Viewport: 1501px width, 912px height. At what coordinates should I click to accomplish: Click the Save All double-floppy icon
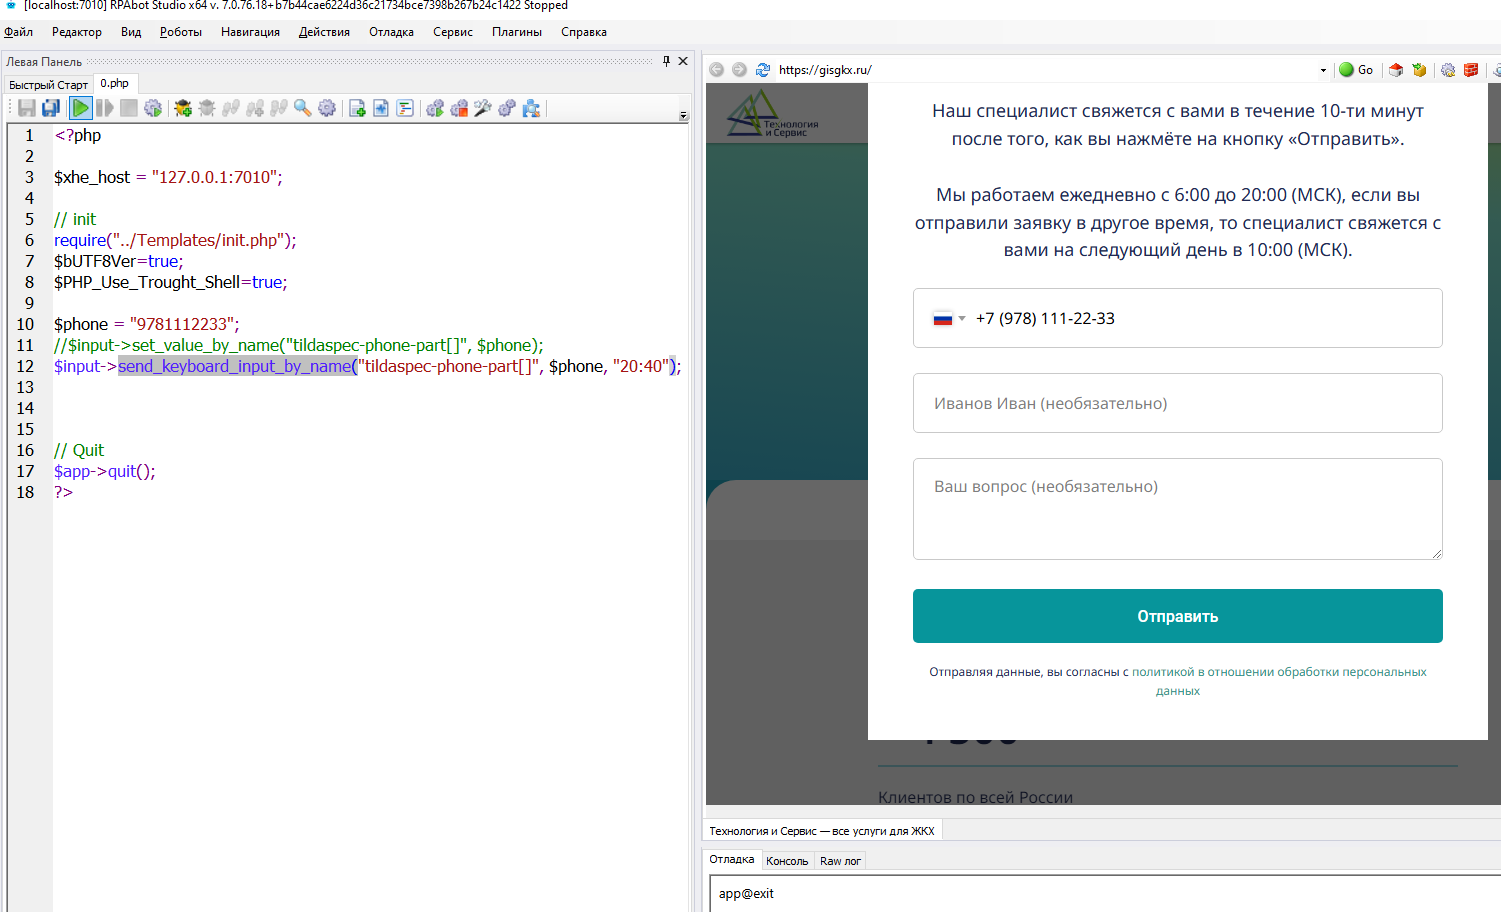tap(51, 108)
